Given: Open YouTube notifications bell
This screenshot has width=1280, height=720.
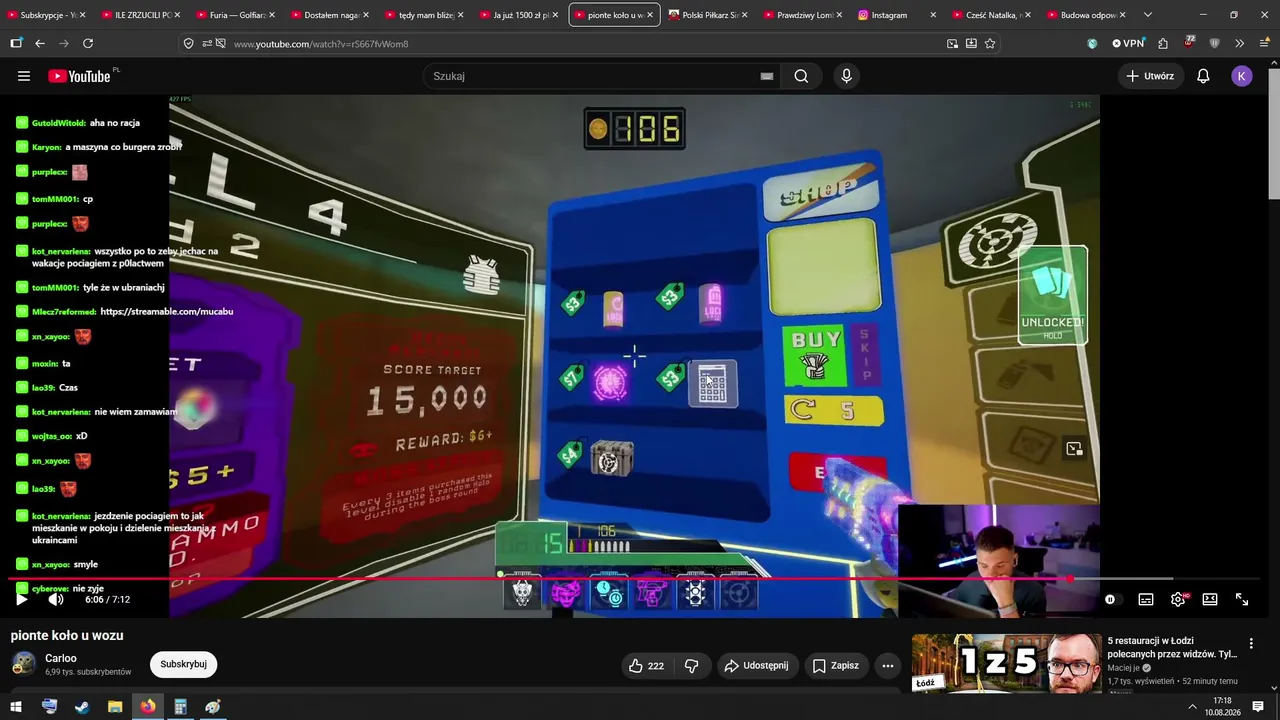Looking at the screenshot, I should 1203,76.
